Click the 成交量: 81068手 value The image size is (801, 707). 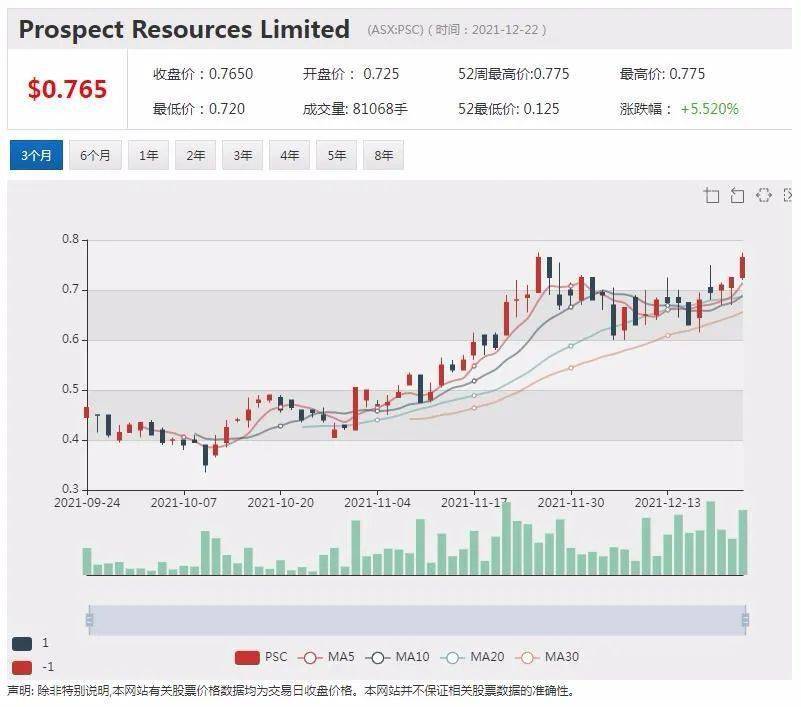pyautogui.click(x=355, y=109)
